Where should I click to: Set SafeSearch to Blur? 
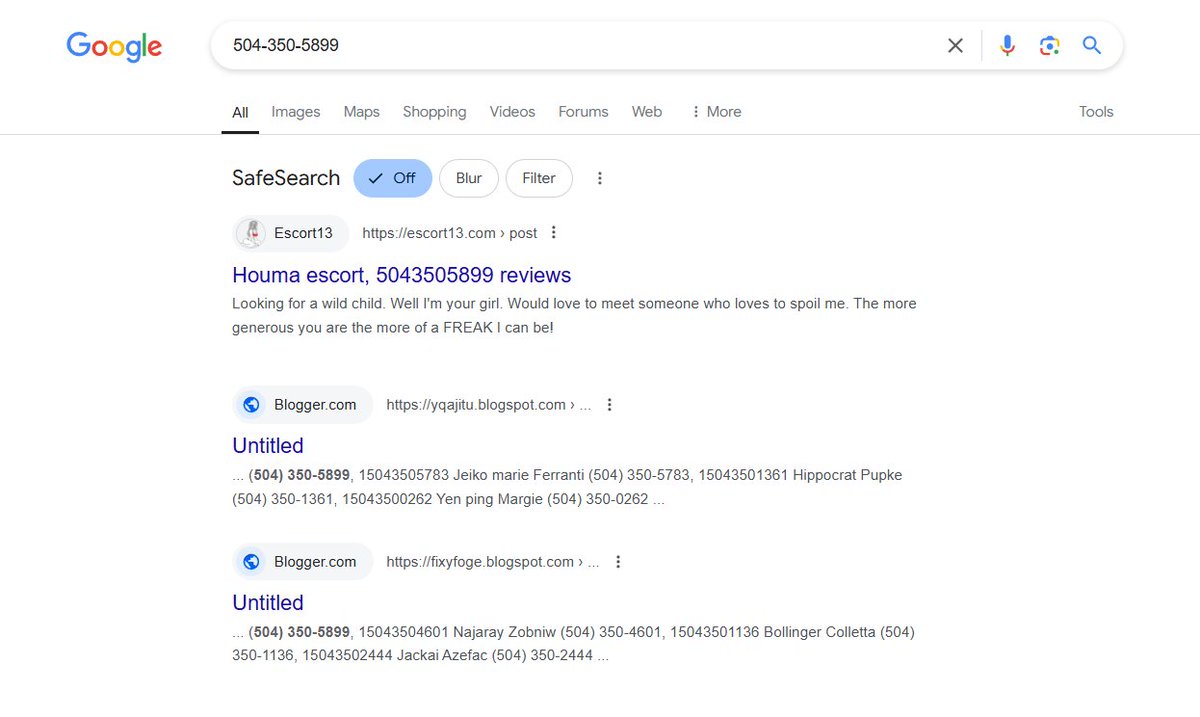(469, 178)
